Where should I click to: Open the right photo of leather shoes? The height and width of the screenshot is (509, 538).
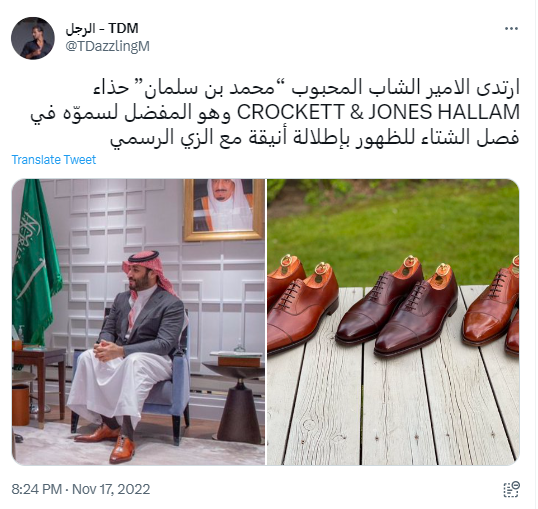393,322
